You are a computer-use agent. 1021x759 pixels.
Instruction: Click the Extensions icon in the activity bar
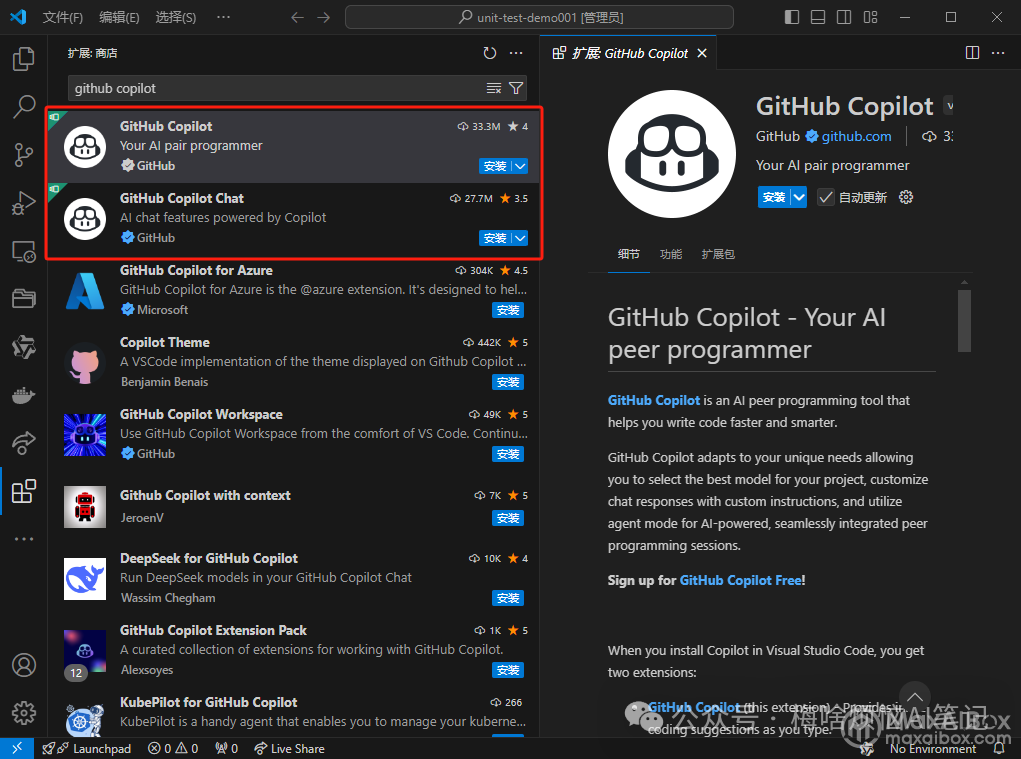[x=23, y=491]
